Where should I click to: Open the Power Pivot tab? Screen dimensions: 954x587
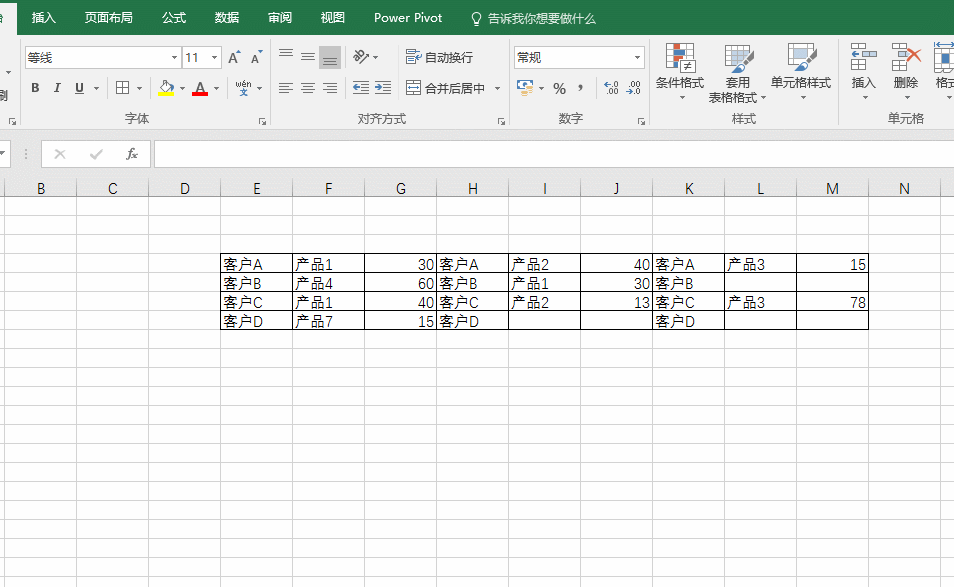(x=408, y=18)
